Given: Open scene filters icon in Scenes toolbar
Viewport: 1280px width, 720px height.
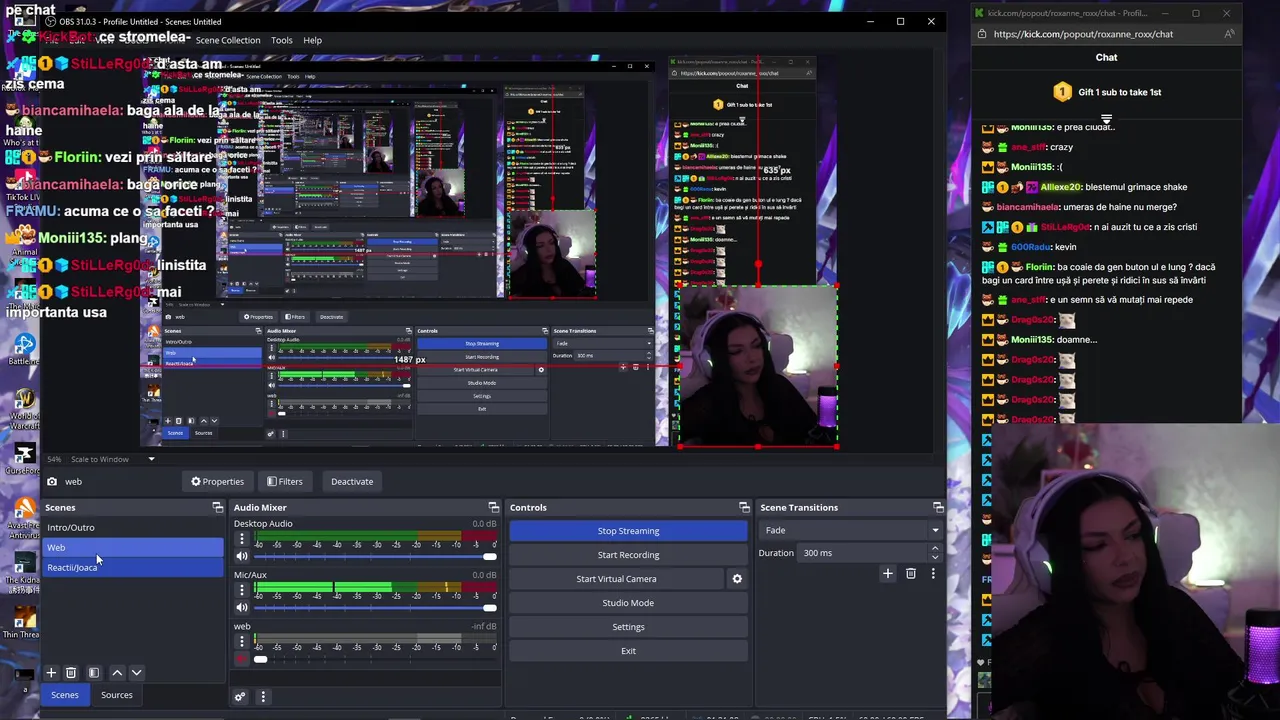Looking at the screenshot, I should tap(94, 673).
